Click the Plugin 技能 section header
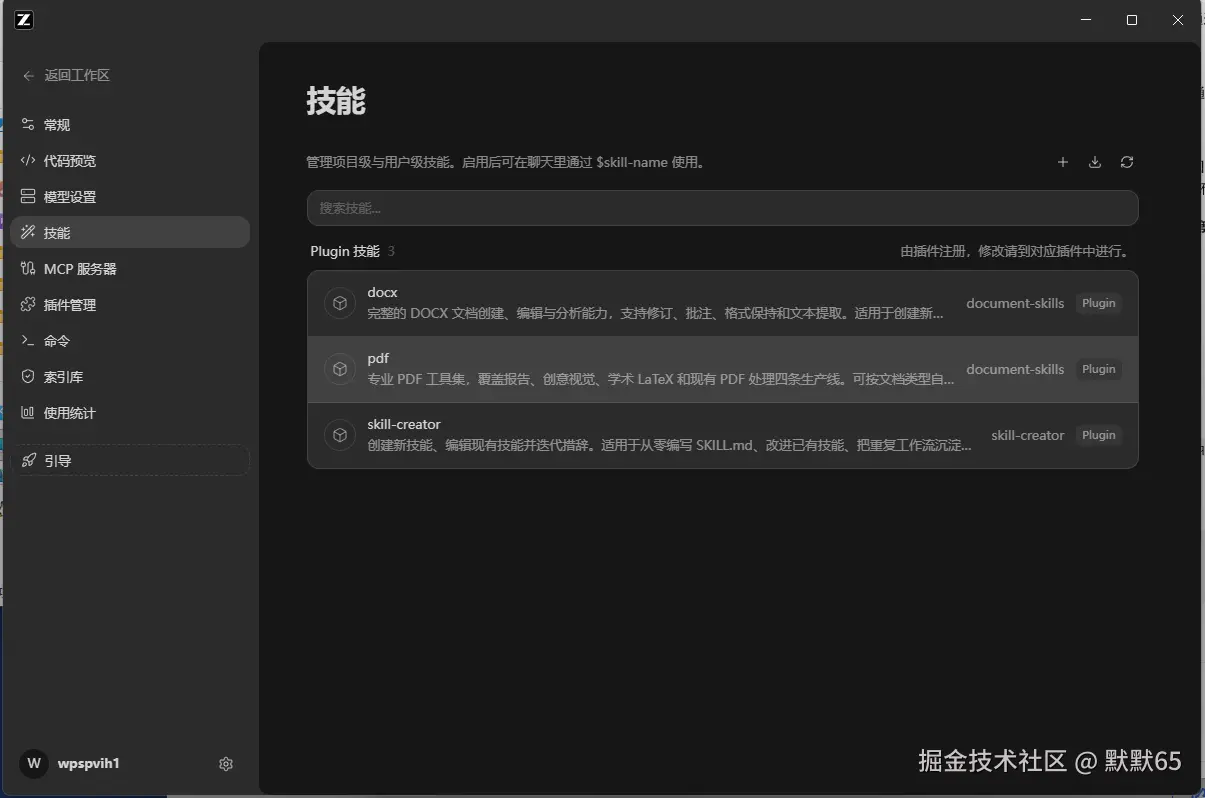Screen dimensions: 1205x798 coord(345,251)
